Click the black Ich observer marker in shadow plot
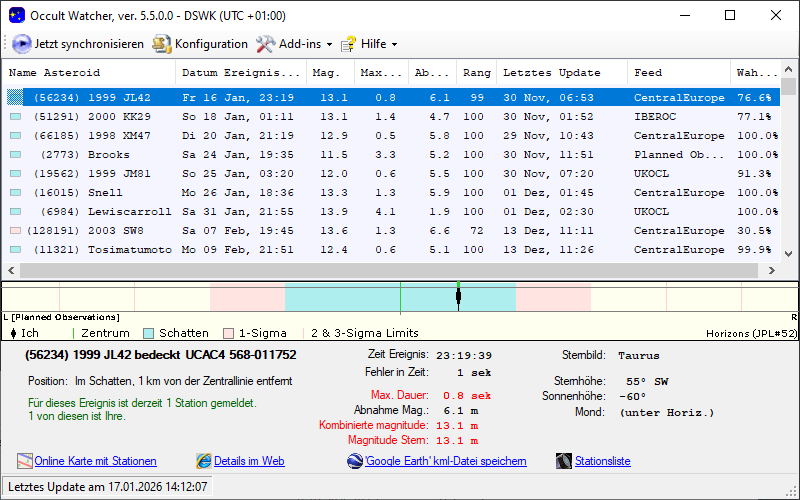The height and width of the screenshot is (500, 800). click(458, 296)
